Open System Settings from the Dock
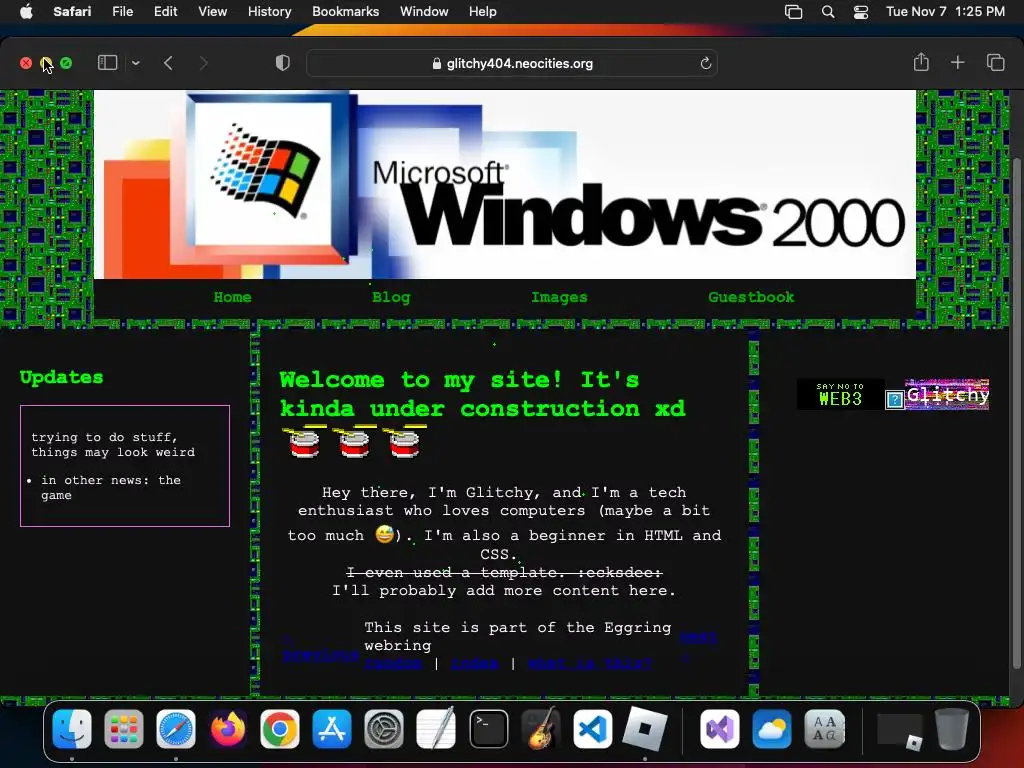This screenshot has height=768, width=1024. (x=383, y=729)
